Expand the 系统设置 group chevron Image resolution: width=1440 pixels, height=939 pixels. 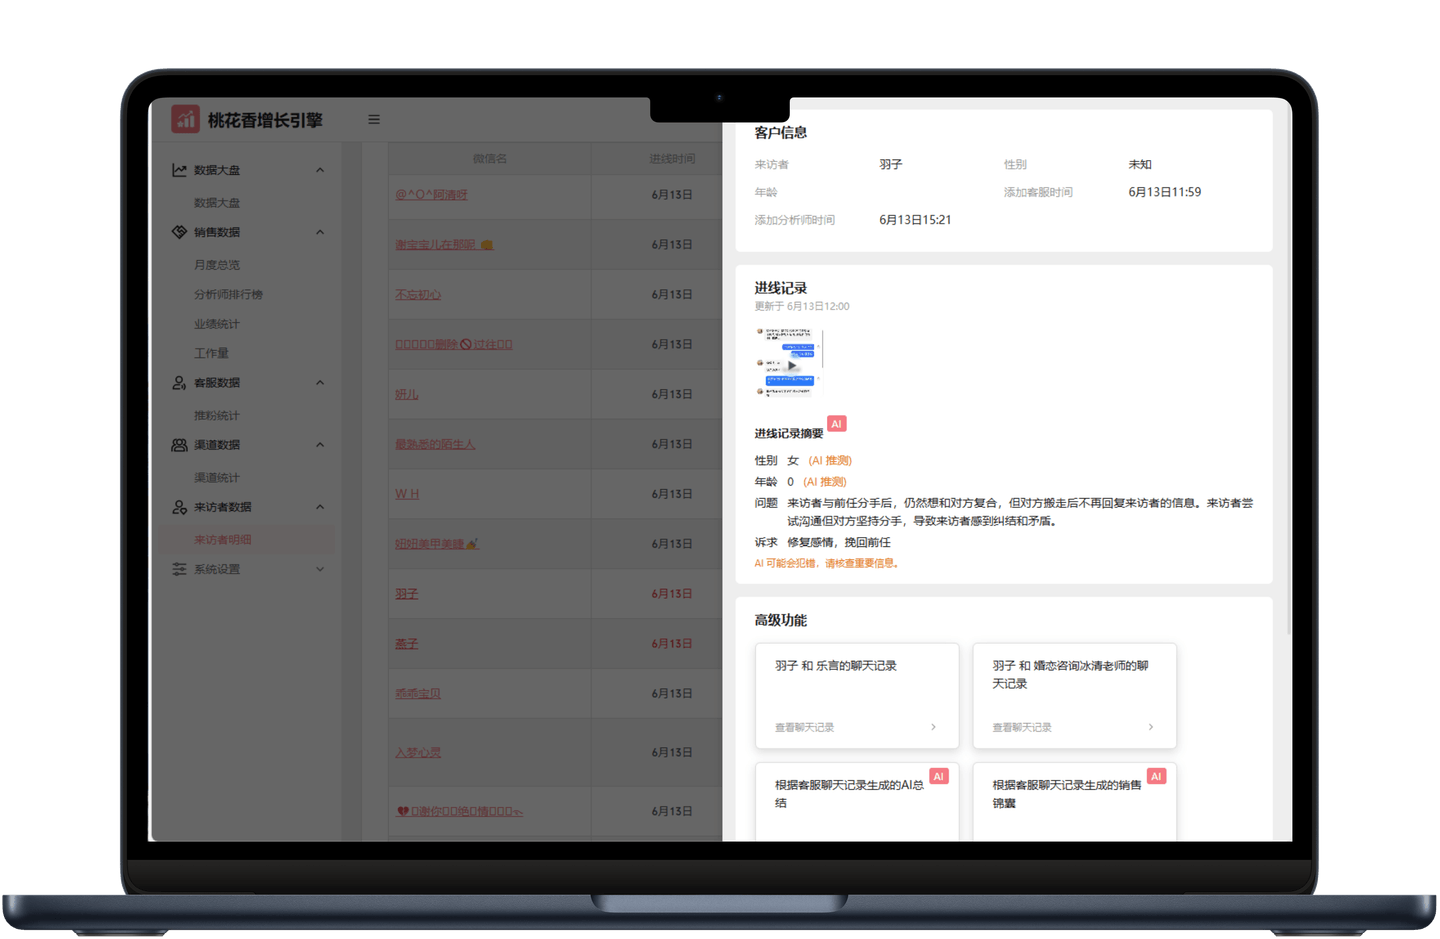click(x=320, y=569)
